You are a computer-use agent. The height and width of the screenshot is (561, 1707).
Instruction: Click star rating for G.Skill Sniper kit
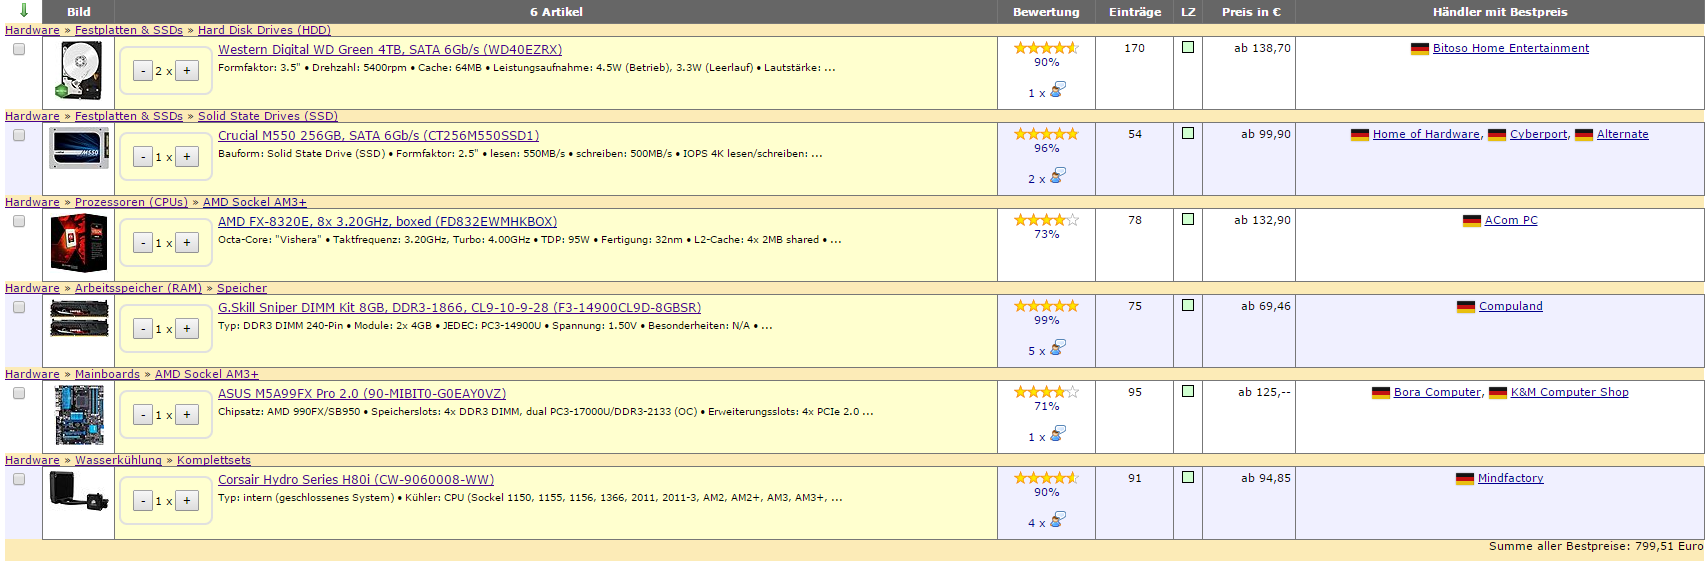[1046, 306]
